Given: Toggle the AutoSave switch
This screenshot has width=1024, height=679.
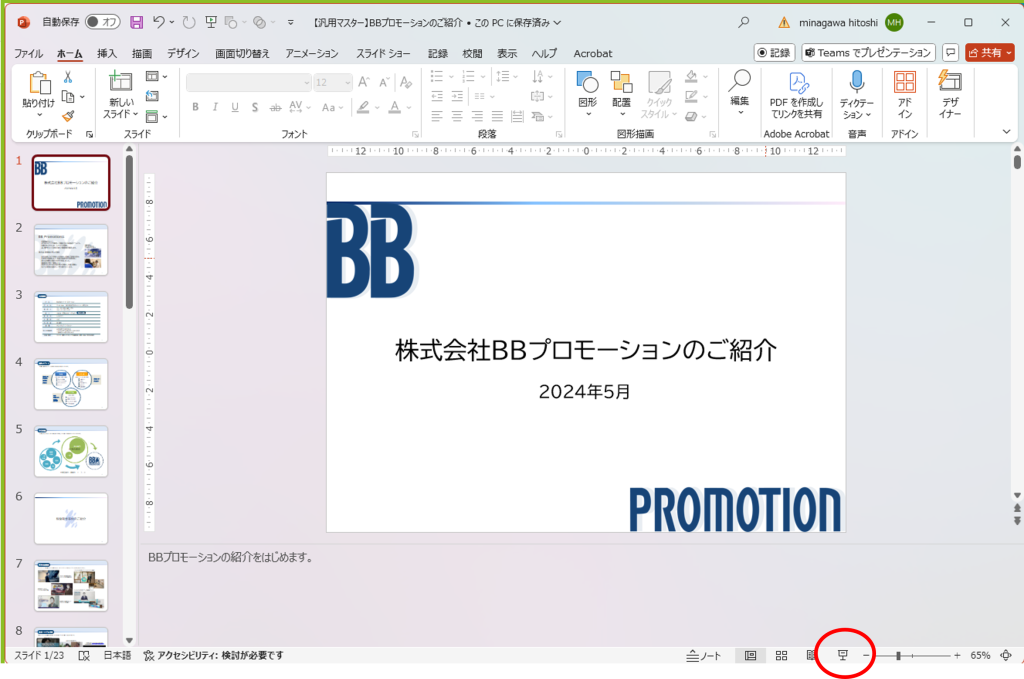Looking at the screenshot, I should (102, 22).
